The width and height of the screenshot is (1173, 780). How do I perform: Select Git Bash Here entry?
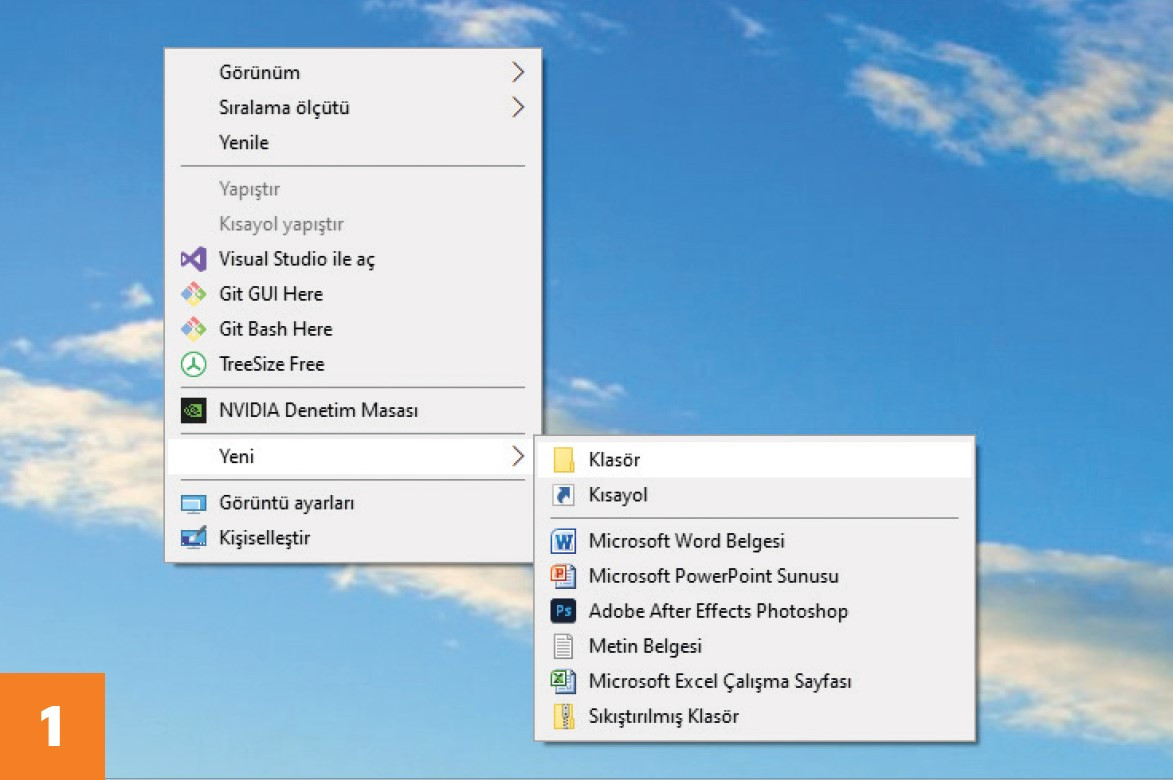coord(353,329)
